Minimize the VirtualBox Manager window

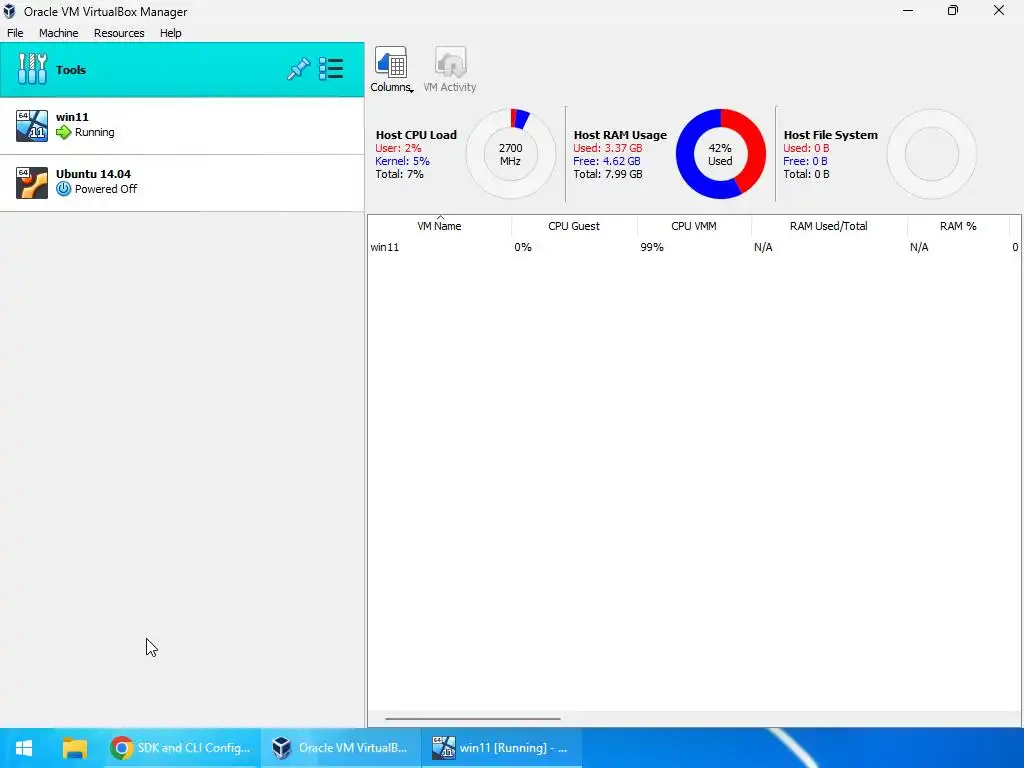click(x=908, y=10)
